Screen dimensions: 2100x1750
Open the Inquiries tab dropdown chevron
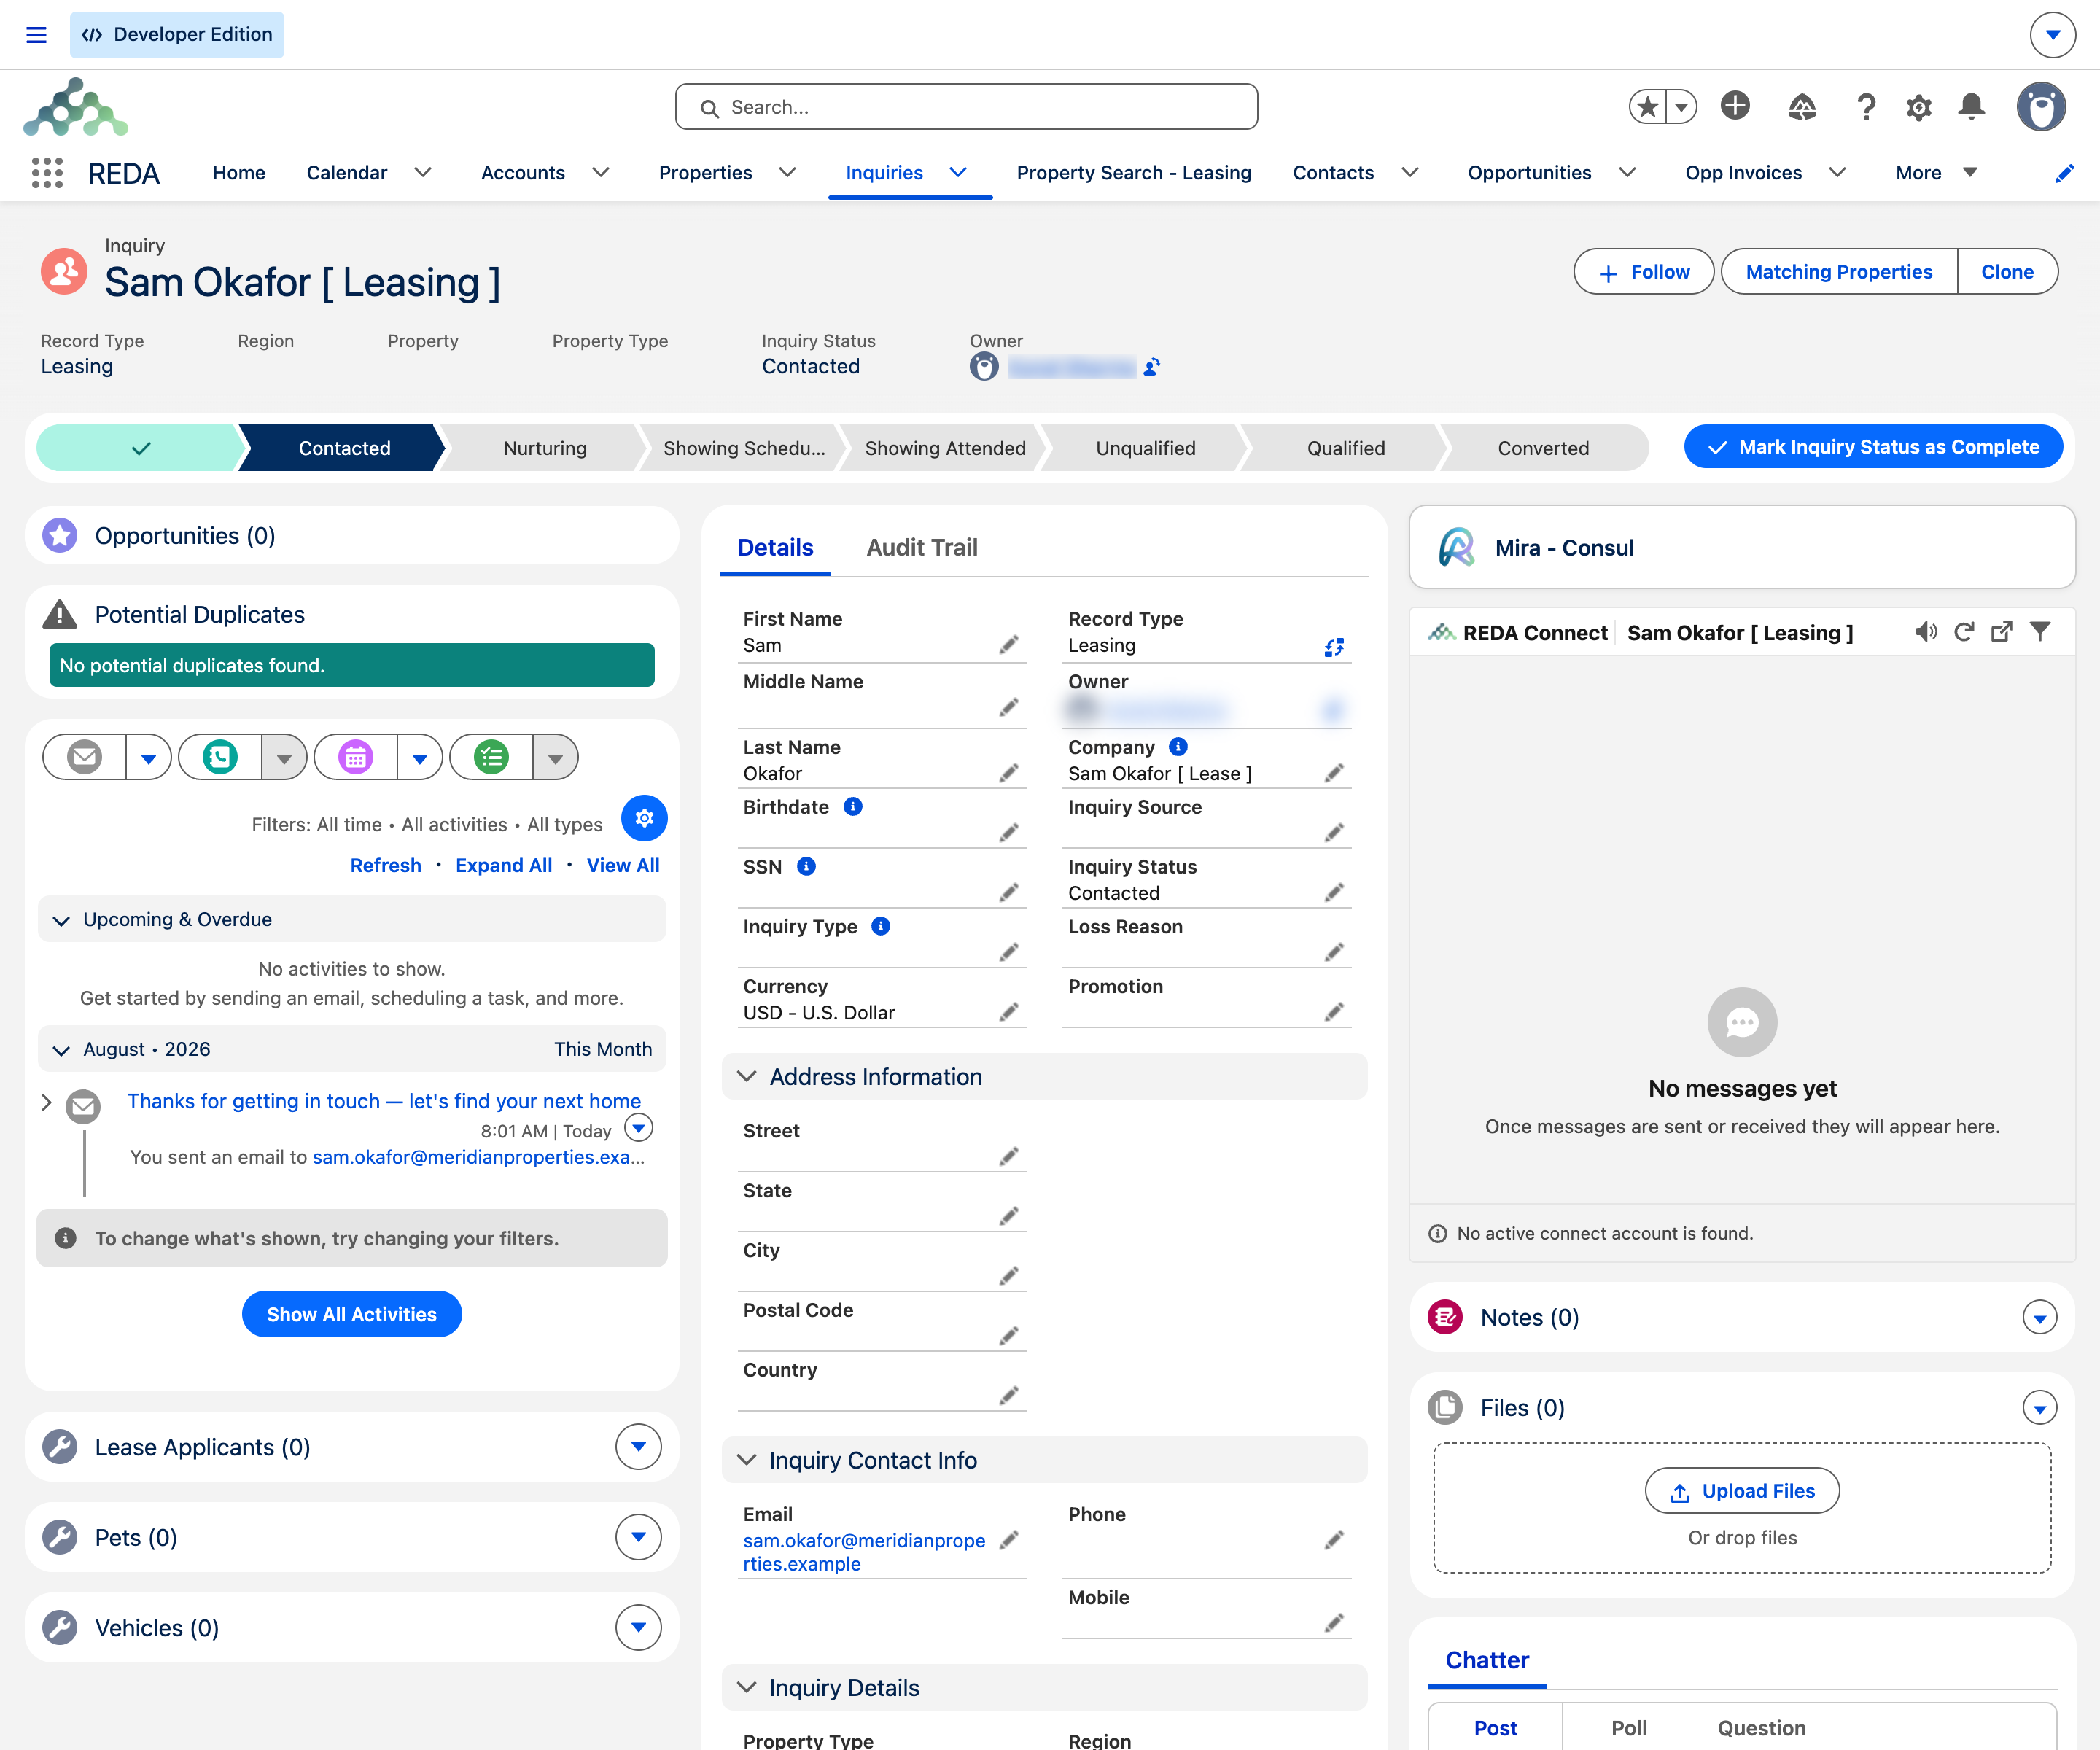point(958,173)
